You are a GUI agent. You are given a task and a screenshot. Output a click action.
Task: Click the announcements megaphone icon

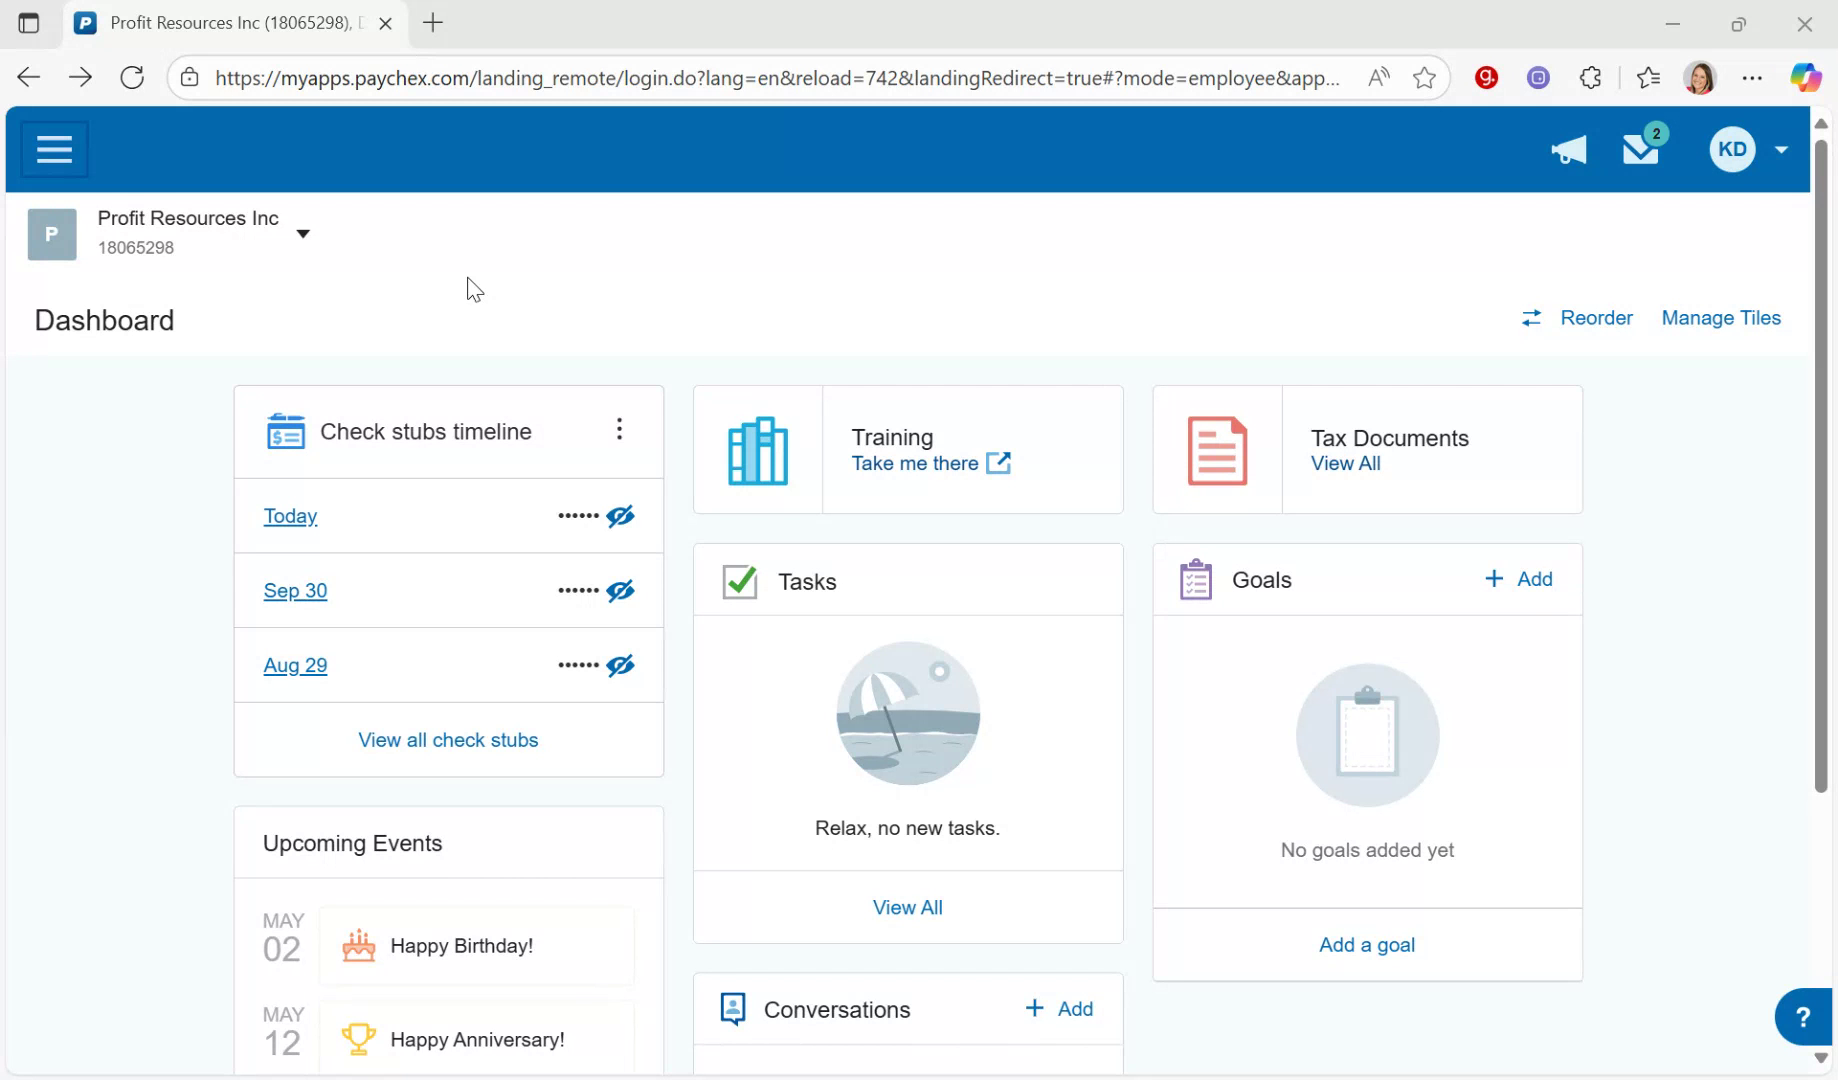[x=1567, y=150]
